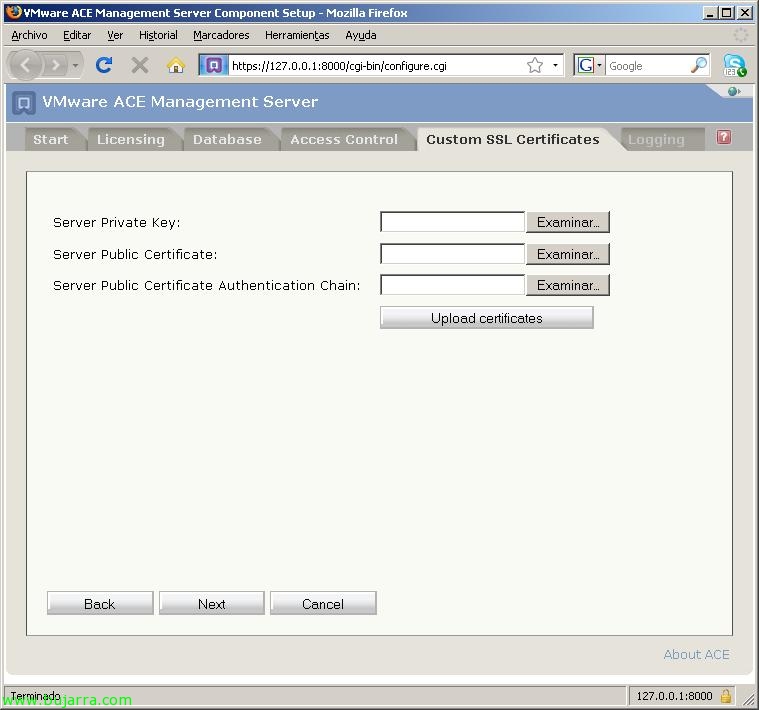Open the Ayuda menu
The height and width of the screenshot is (710, 759).
[361, 35]
